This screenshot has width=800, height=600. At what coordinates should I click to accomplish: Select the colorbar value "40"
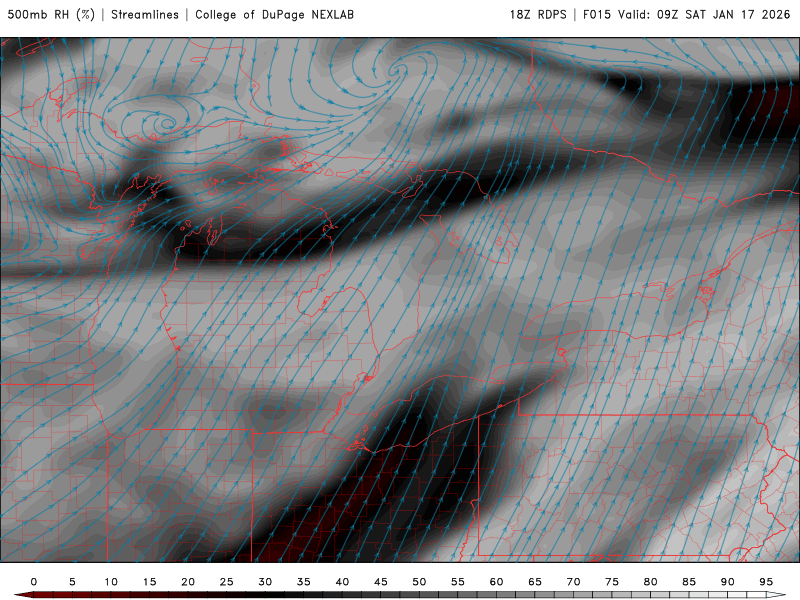coord(342,582)
